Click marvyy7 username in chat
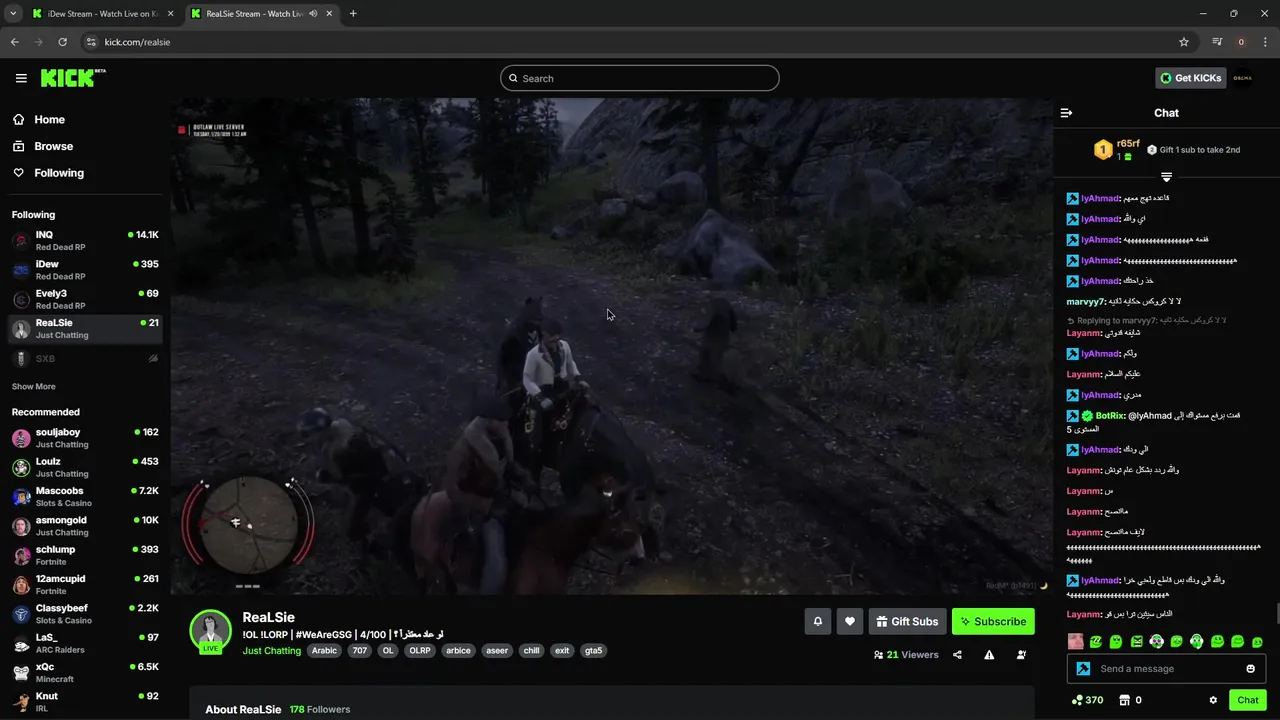 [1086, 301]
